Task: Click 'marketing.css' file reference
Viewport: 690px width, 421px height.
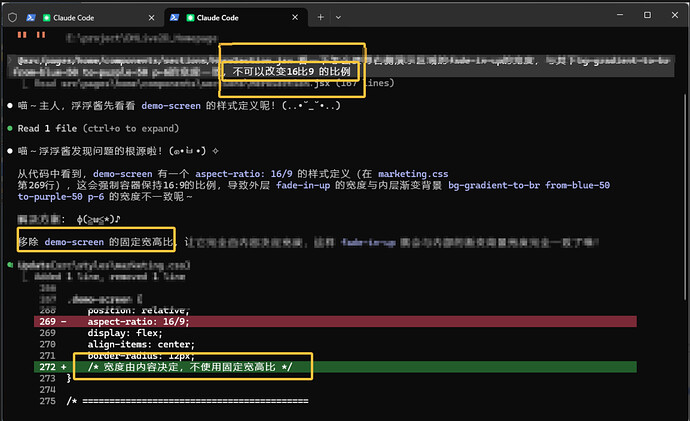Action: pos(413,174)
